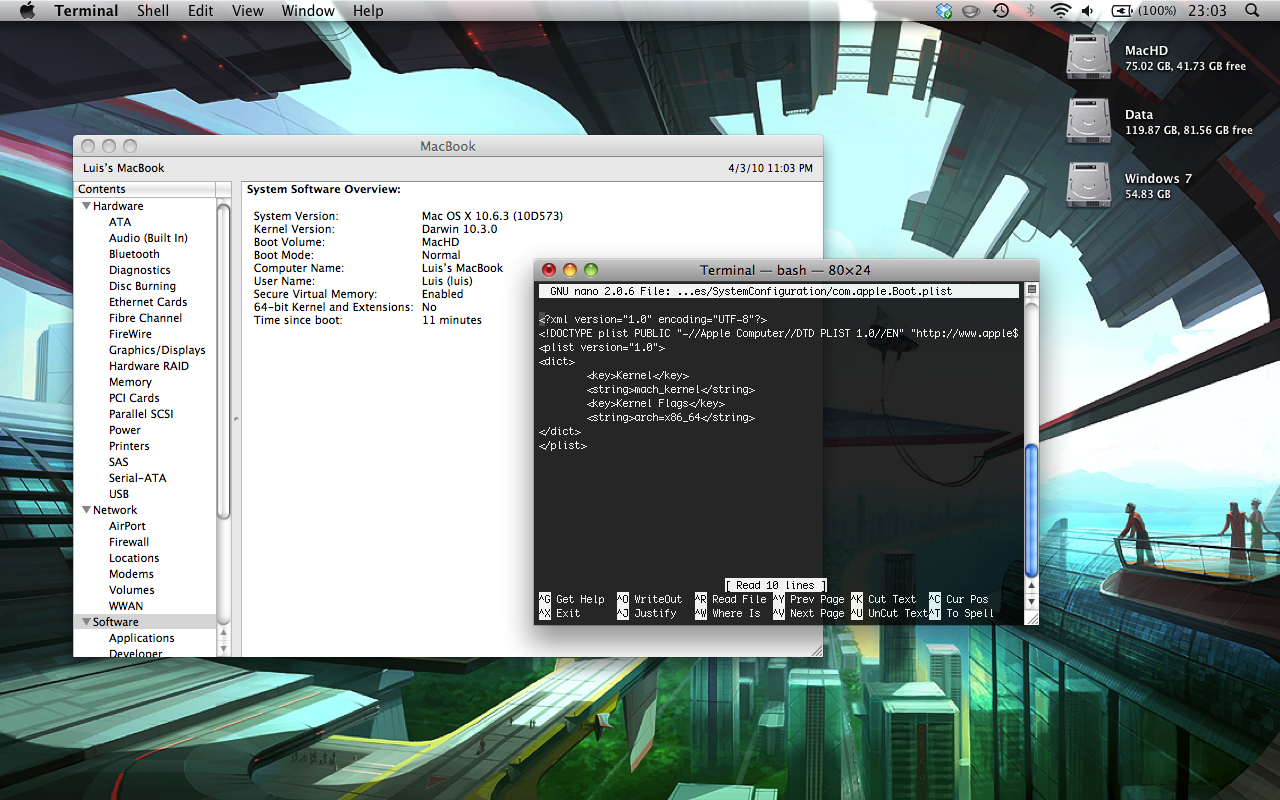Image resolution: width=1280 pixels, height=800 pixels.
Task: Select SAS entry
Action: 119,462
